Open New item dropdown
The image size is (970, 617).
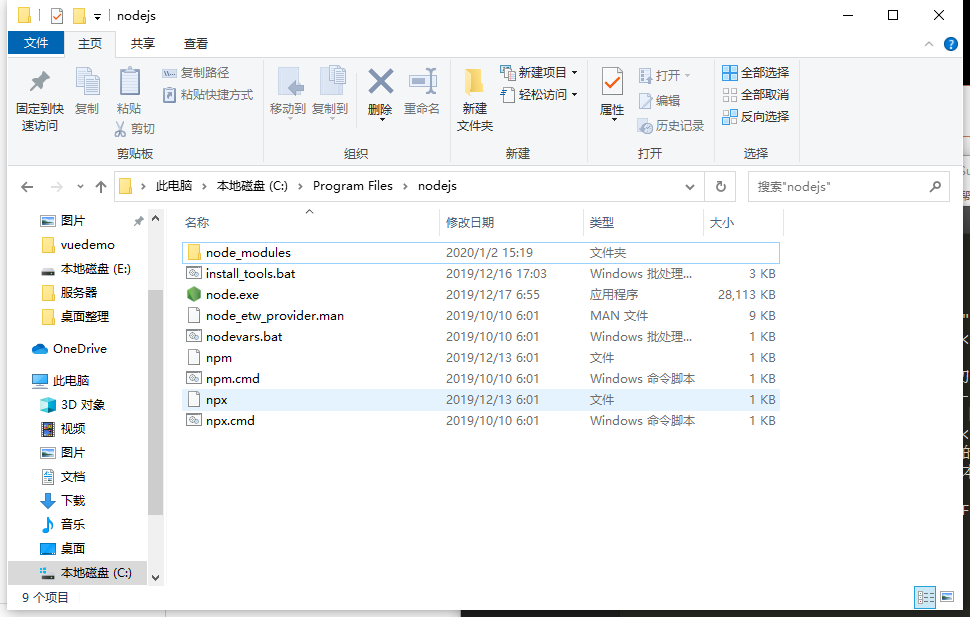coord(539,73)
